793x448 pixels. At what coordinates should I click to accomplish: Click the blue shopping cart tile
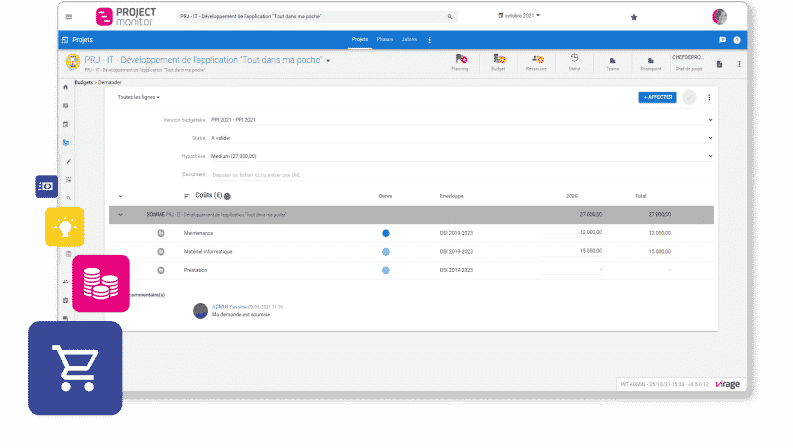tap(75, 368)
